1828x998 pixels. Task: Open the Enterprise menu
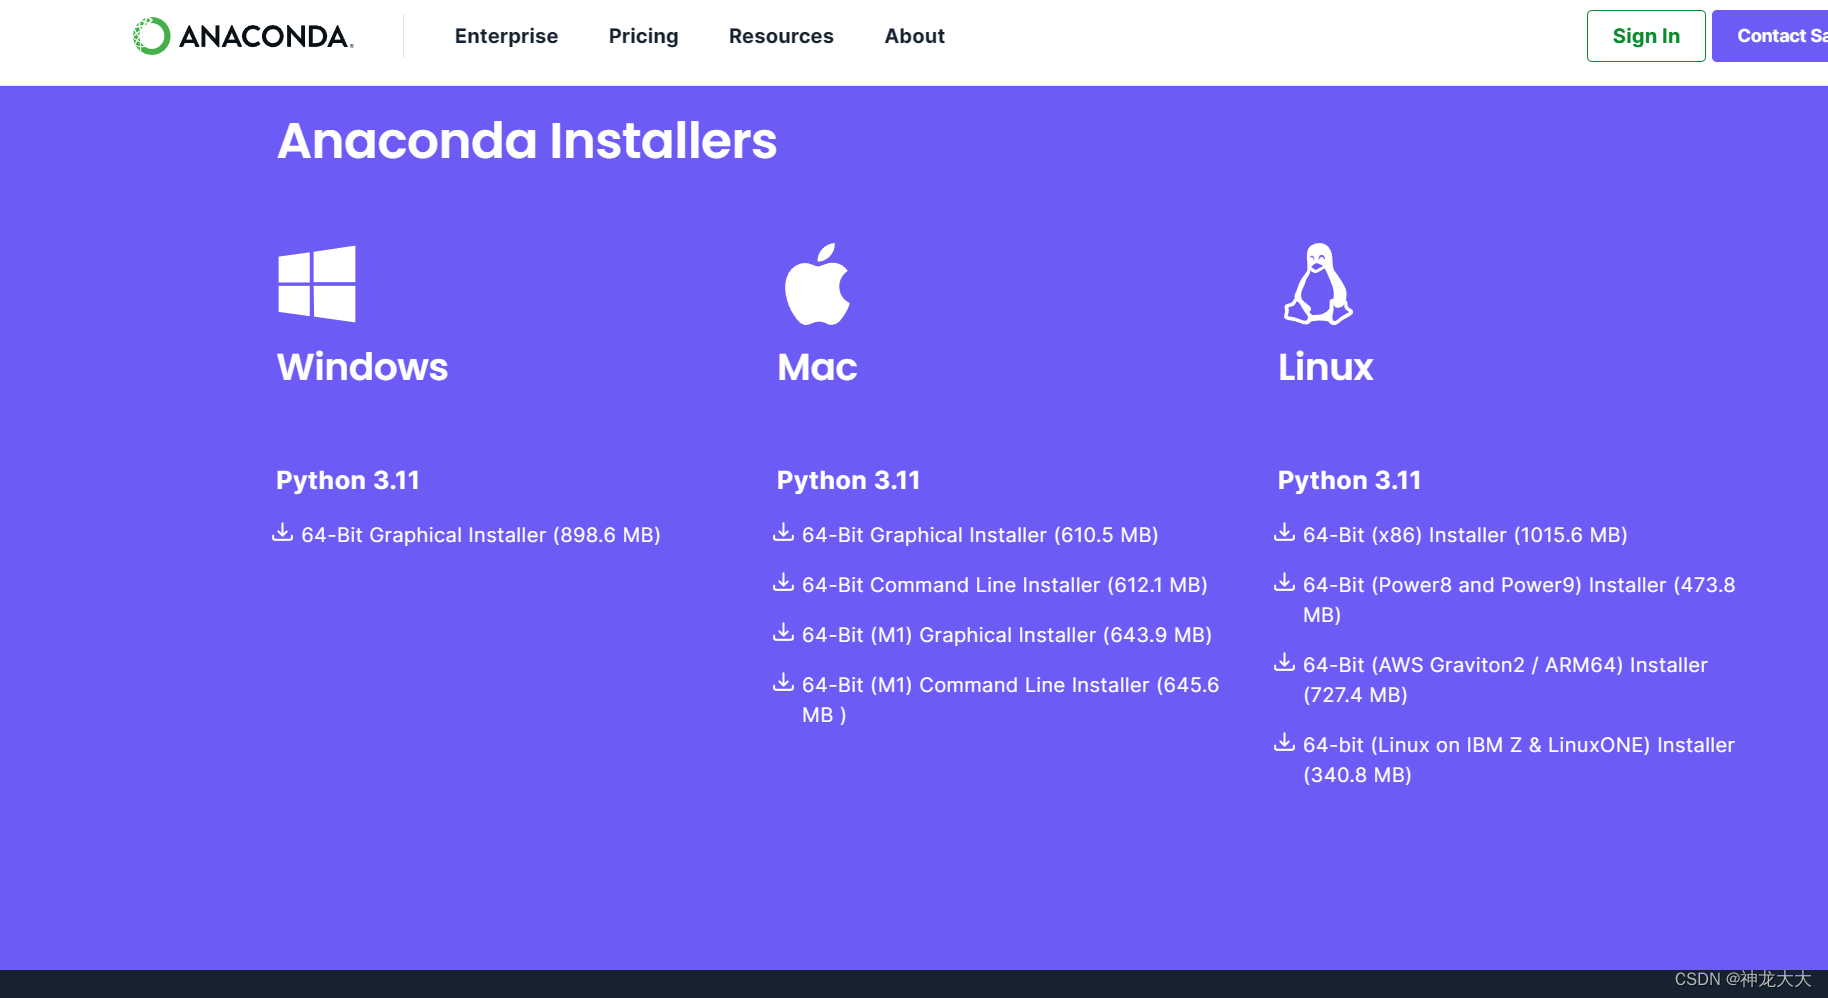(506, 36)
